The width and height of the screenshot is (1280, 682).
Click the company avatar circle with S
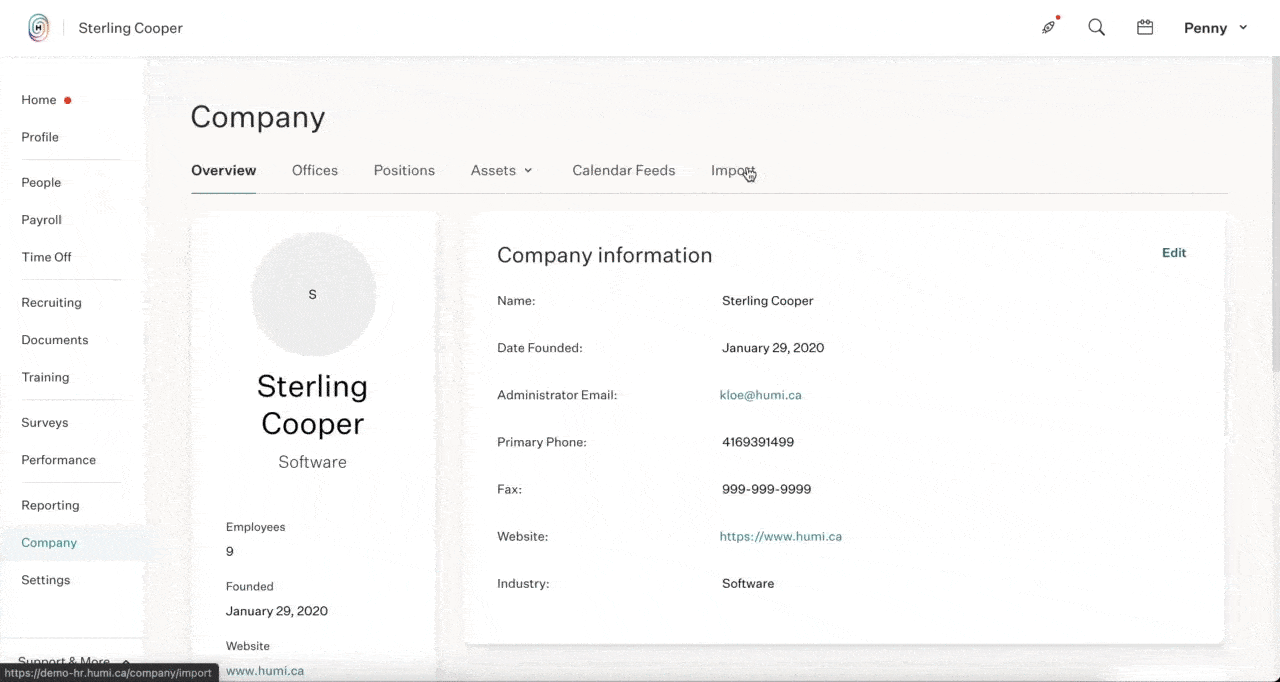(313, 294)
